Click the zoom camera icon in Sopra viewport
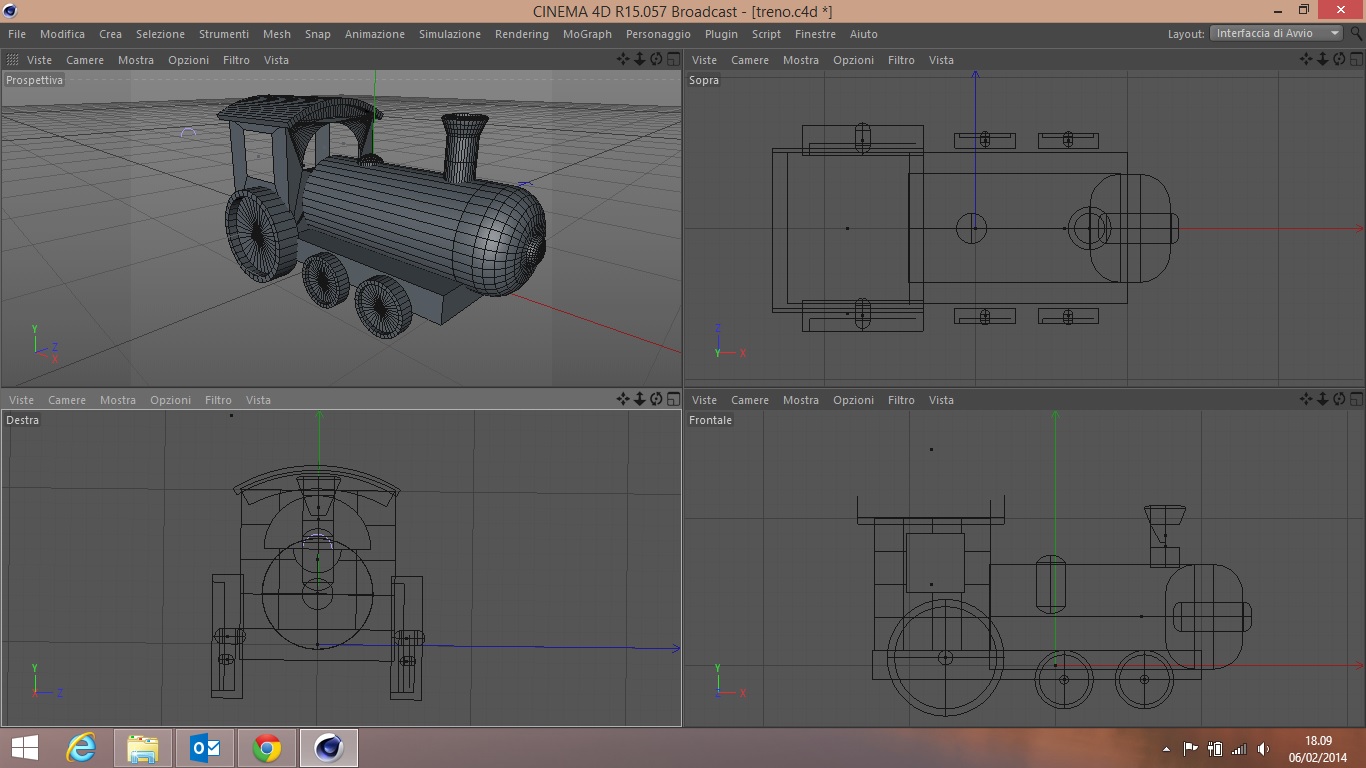1366x768 pixels. click(x=1322, y=60)
